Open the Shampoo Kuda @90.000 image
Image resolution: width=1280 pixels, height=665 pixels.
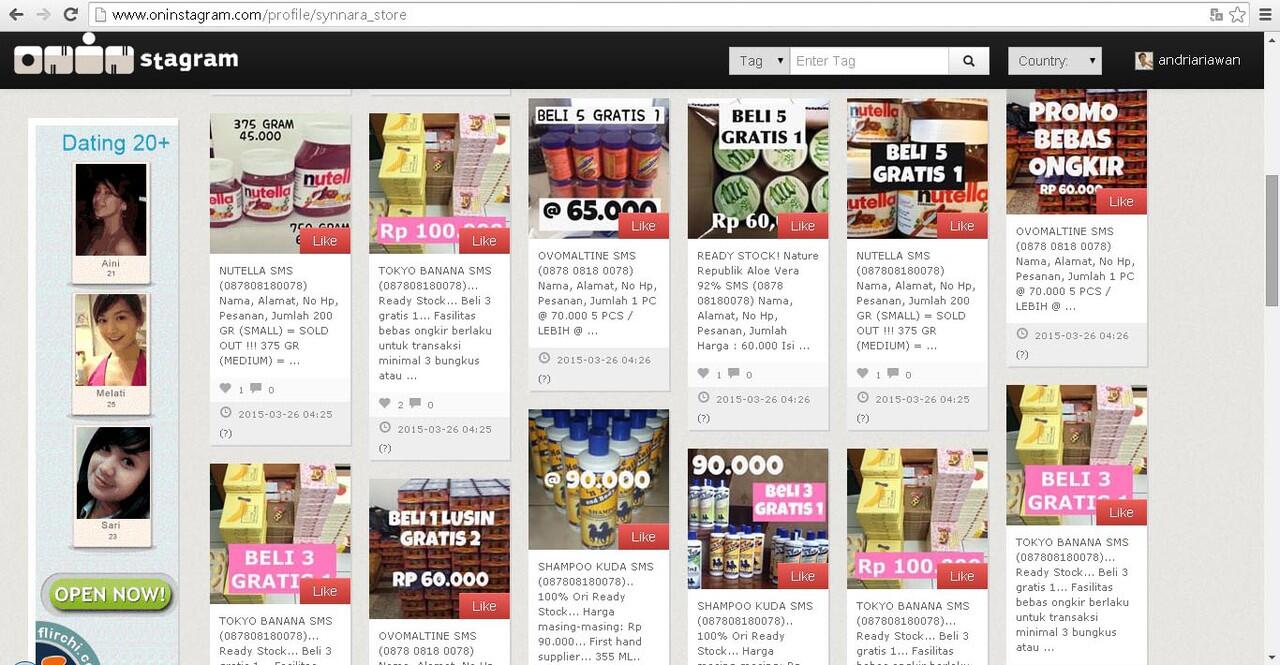598,479
